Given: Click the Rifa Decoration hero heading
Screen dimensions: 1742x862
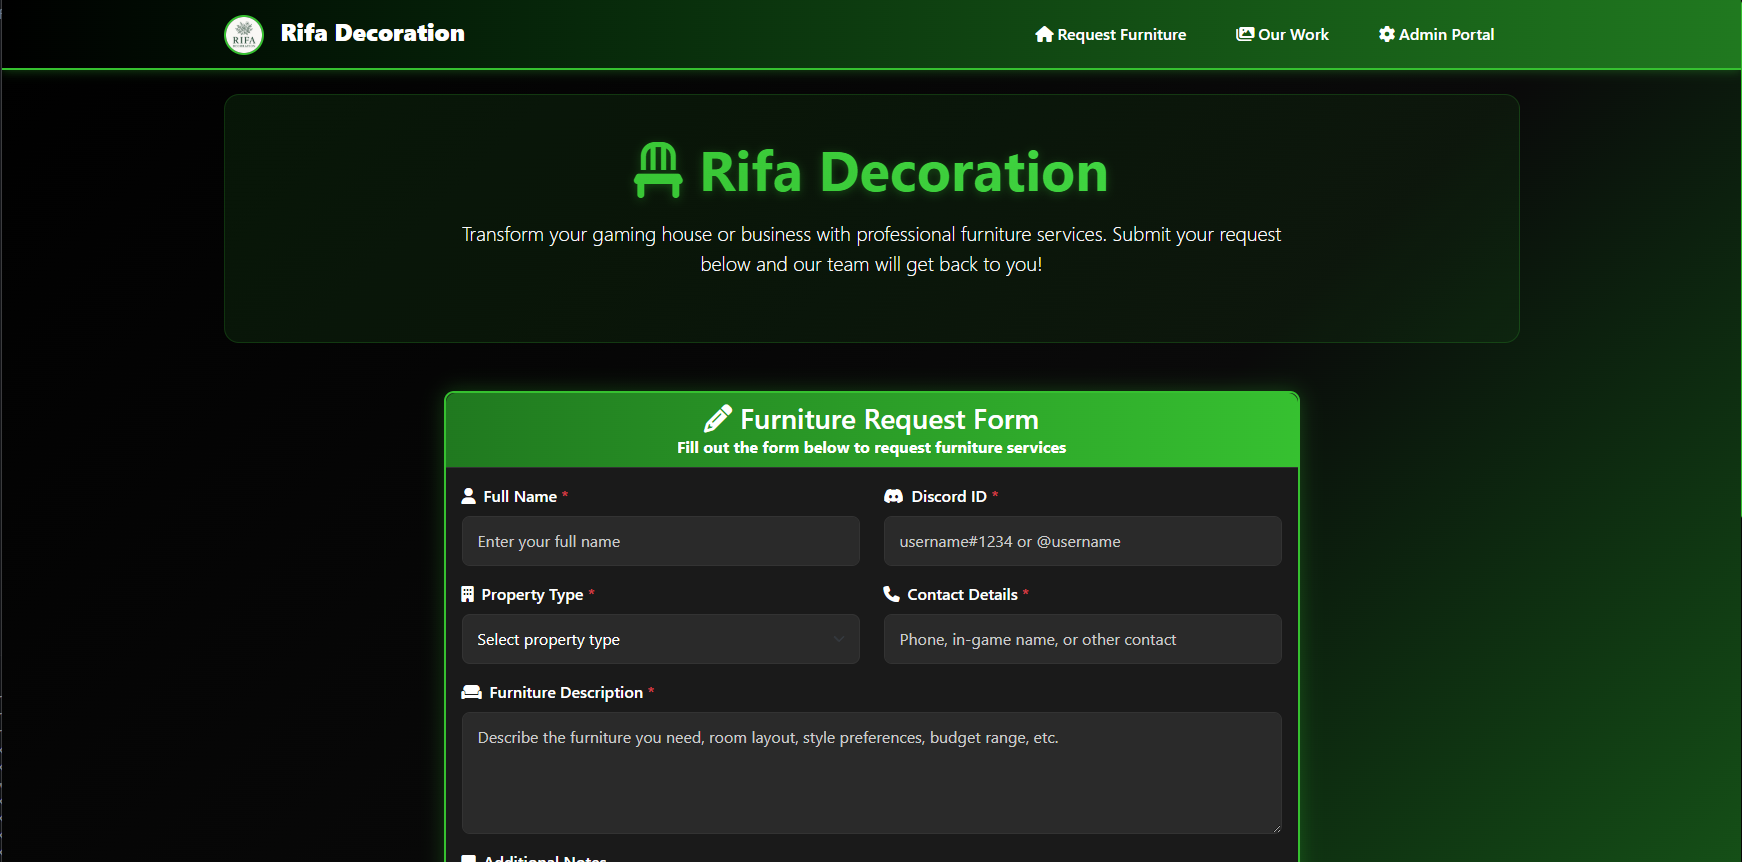Looking at the screenshot, I should coord(904,172).
